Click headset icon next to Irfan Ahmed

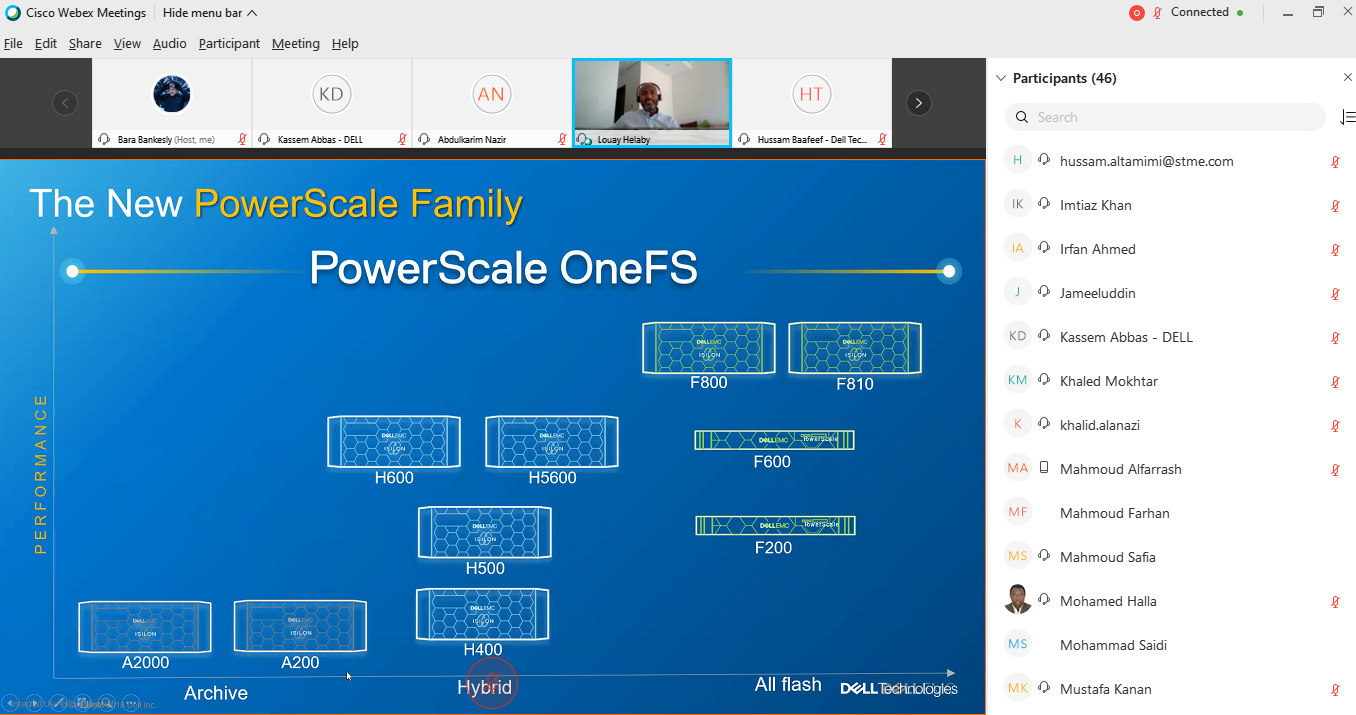[1044, 249]
